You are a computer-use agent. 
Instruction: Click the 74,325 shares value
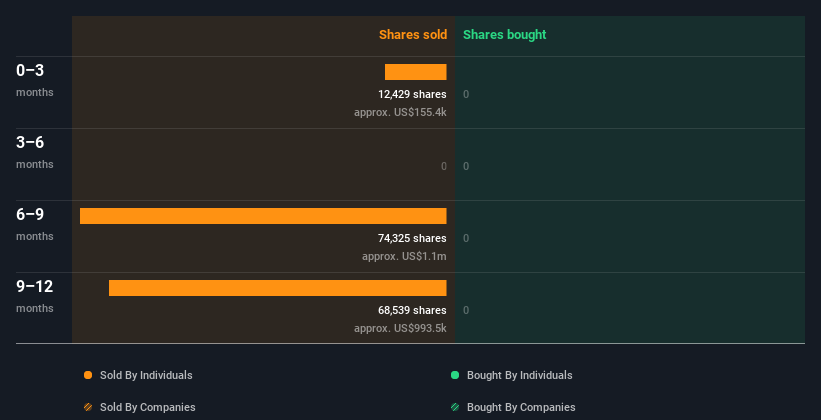click(405, 238)
